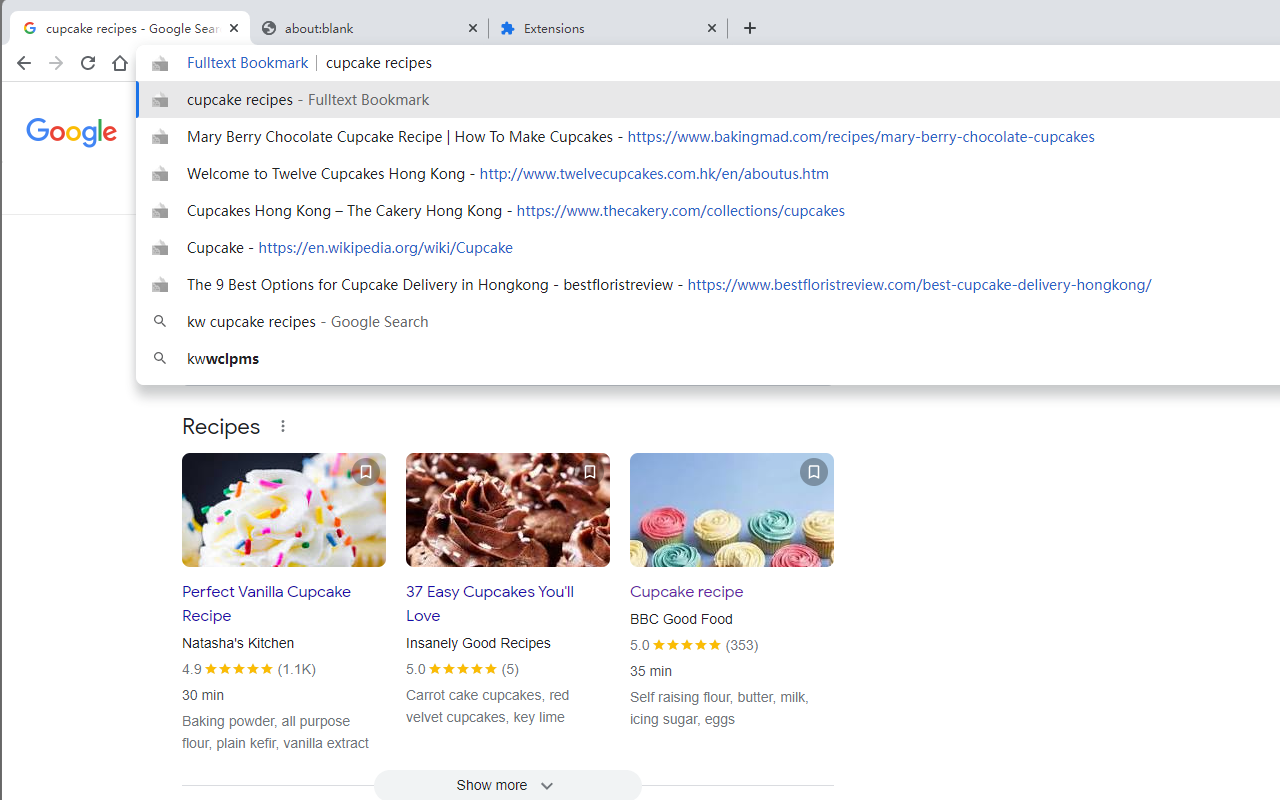Select the kwwclpms search suggestion

click(708, 359)
